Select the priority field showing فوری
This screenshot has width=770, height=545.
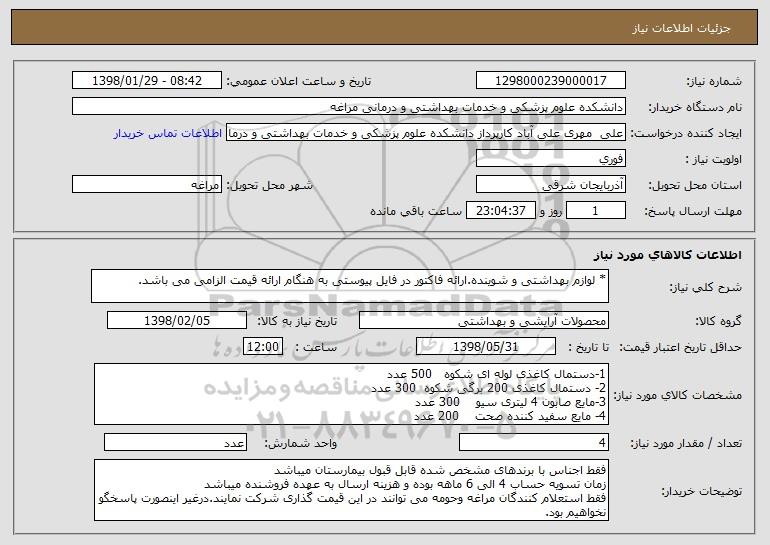(x=550, y=159)
